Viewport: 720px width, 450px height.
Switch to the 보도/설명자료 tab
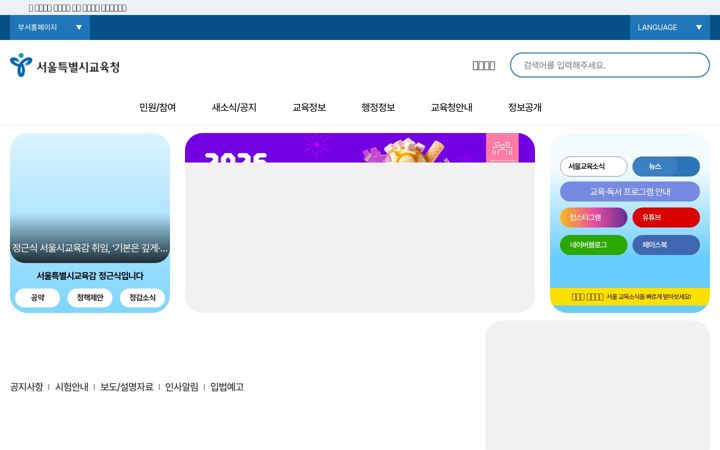coord(127,387)
